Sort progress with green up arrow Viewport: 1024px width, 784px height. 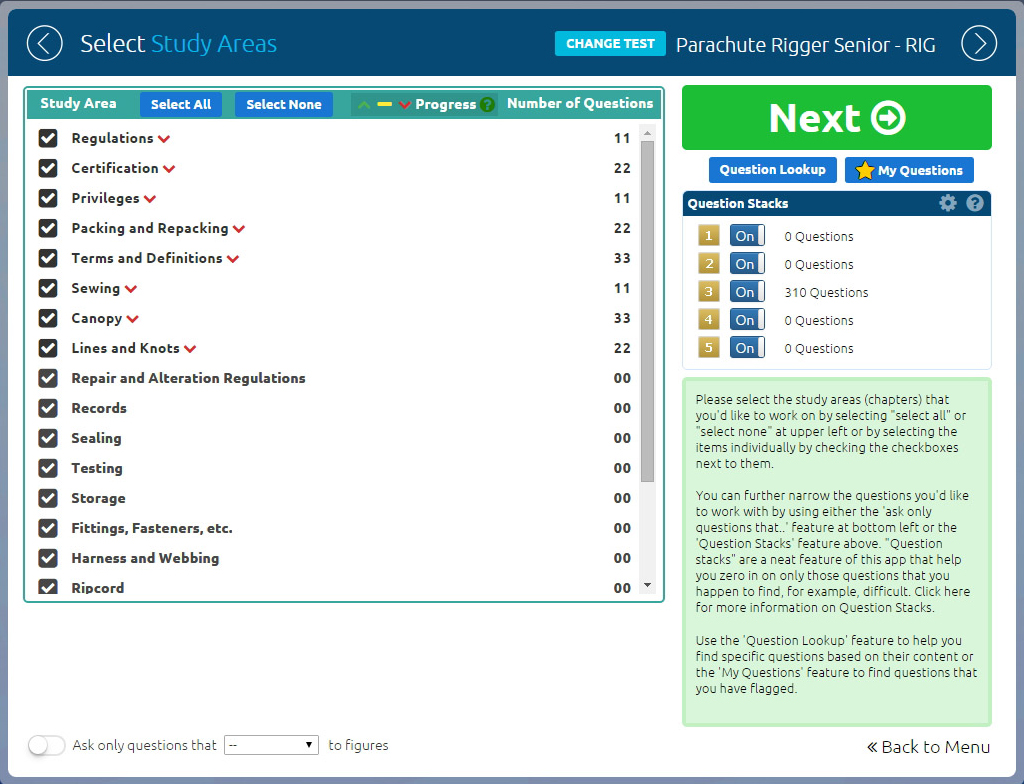tap(364, 105)
